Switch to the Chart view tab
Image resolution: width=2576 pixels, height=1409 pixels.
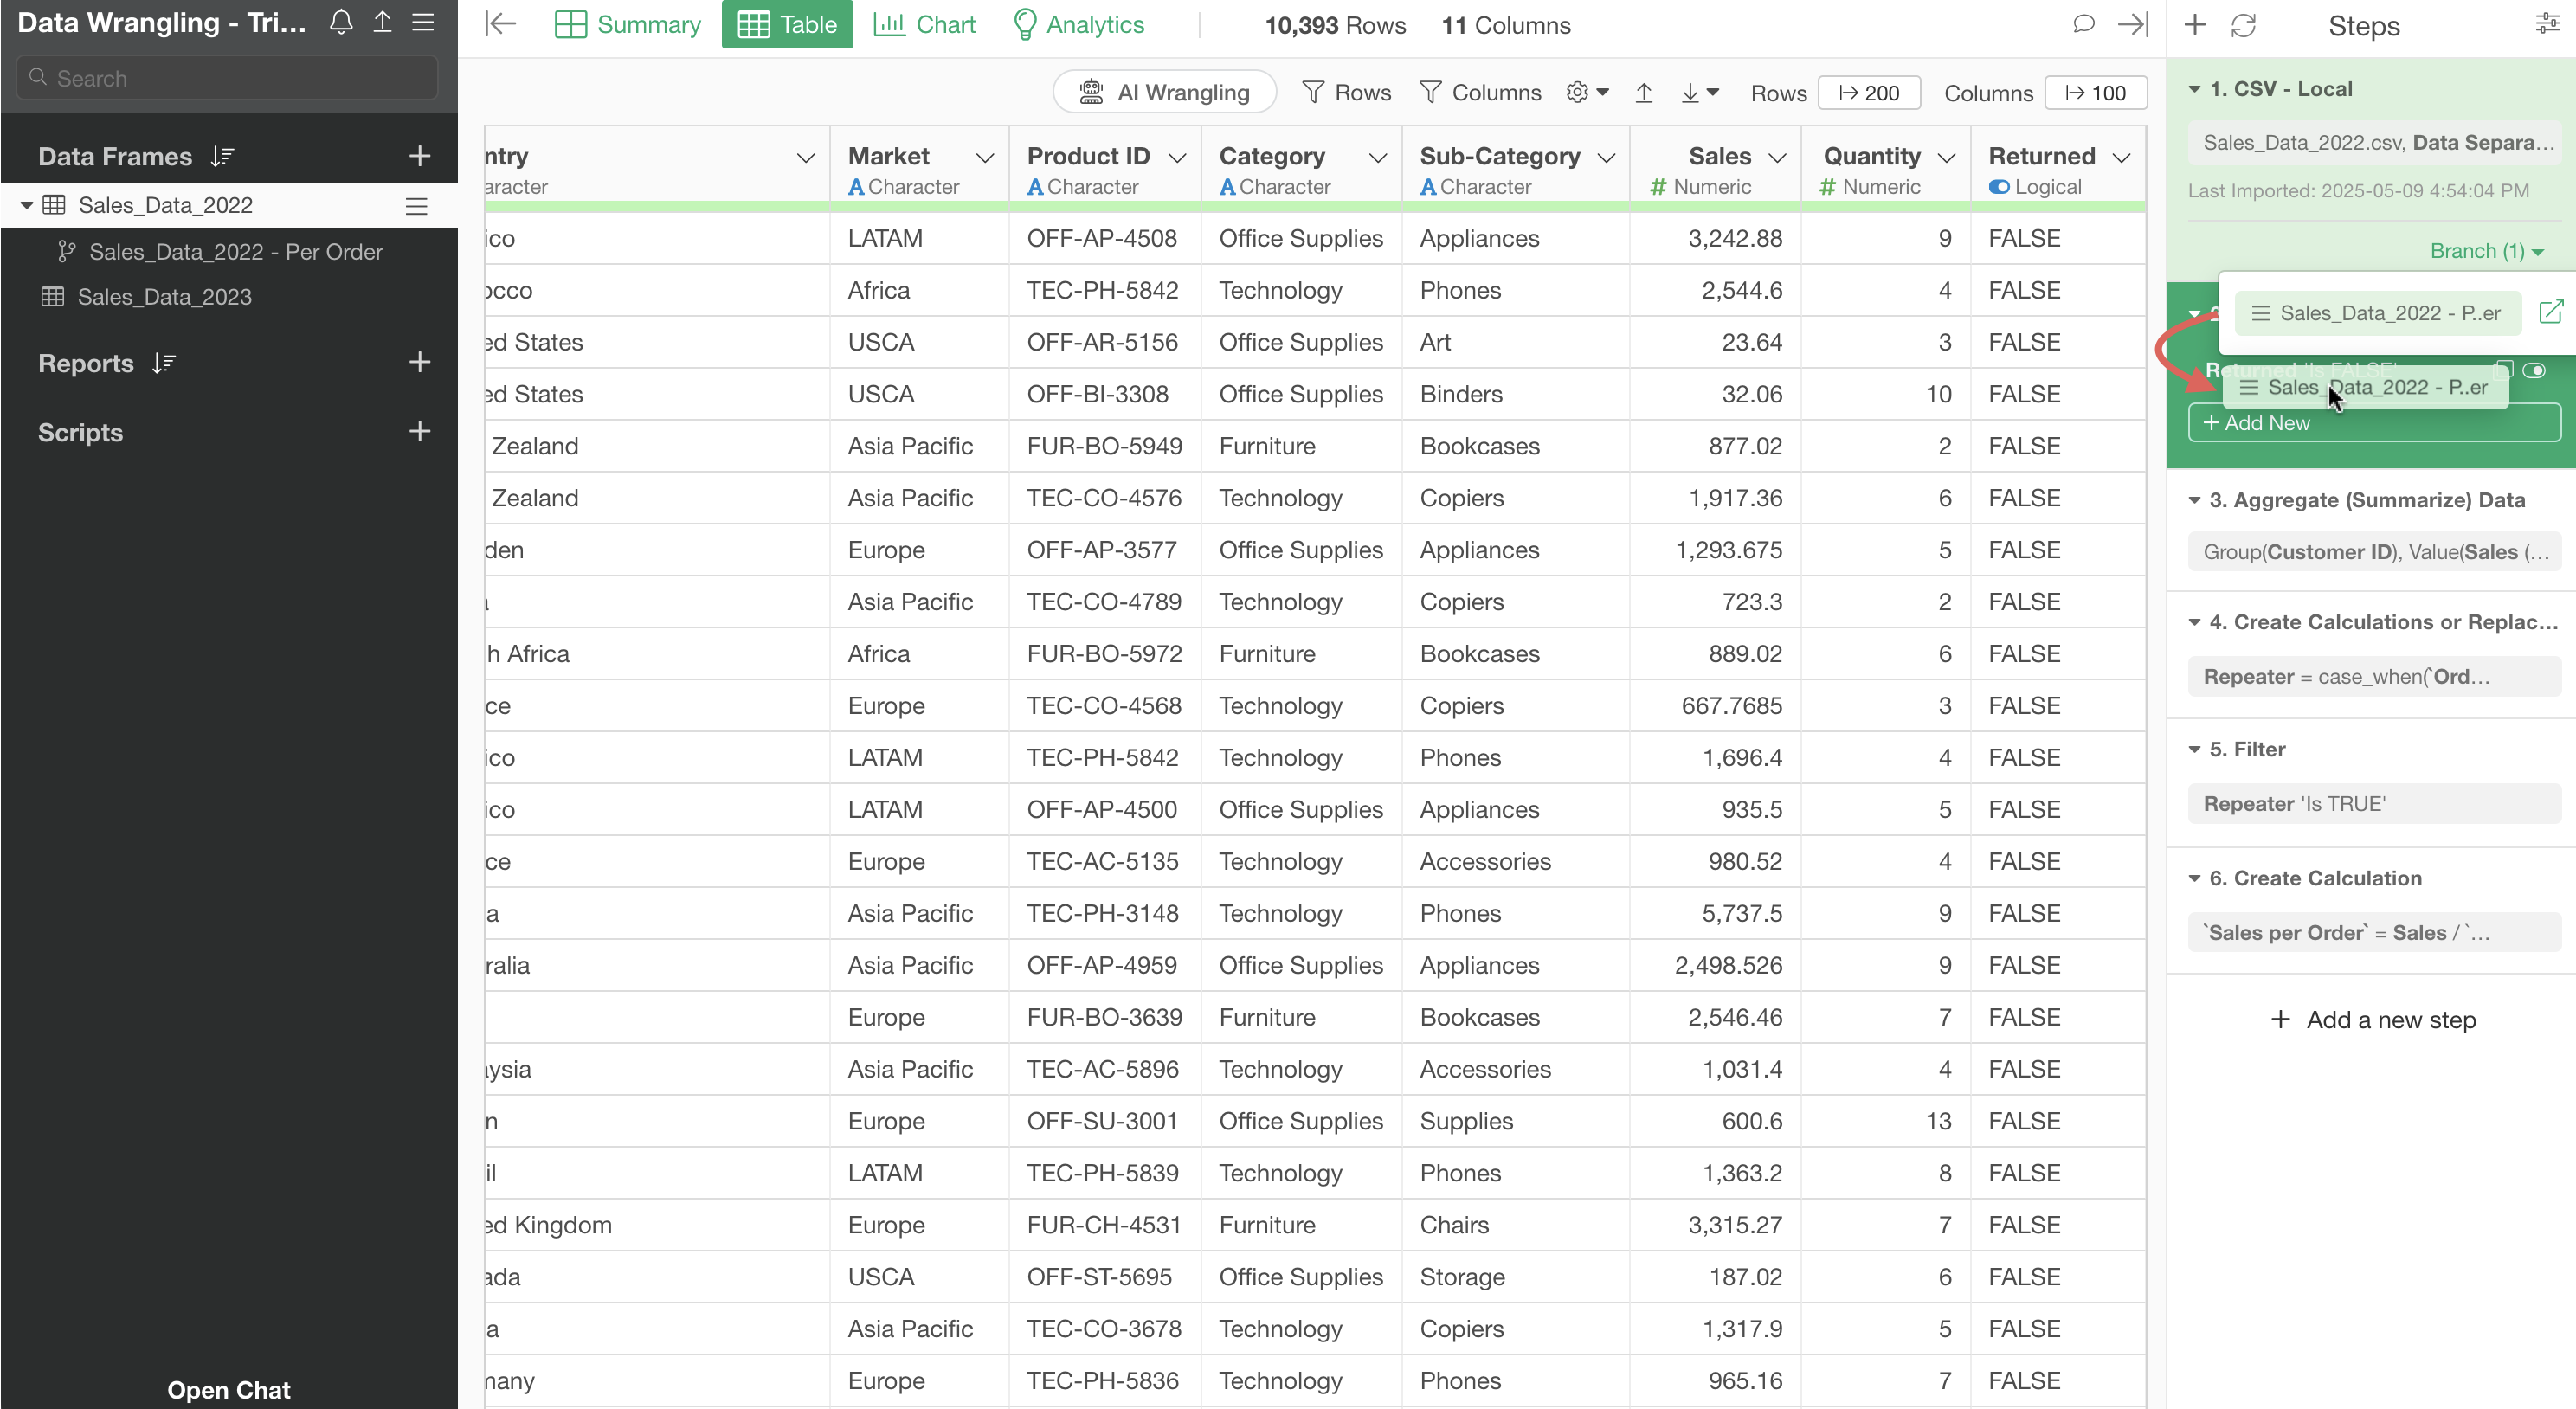pos(924,24)
